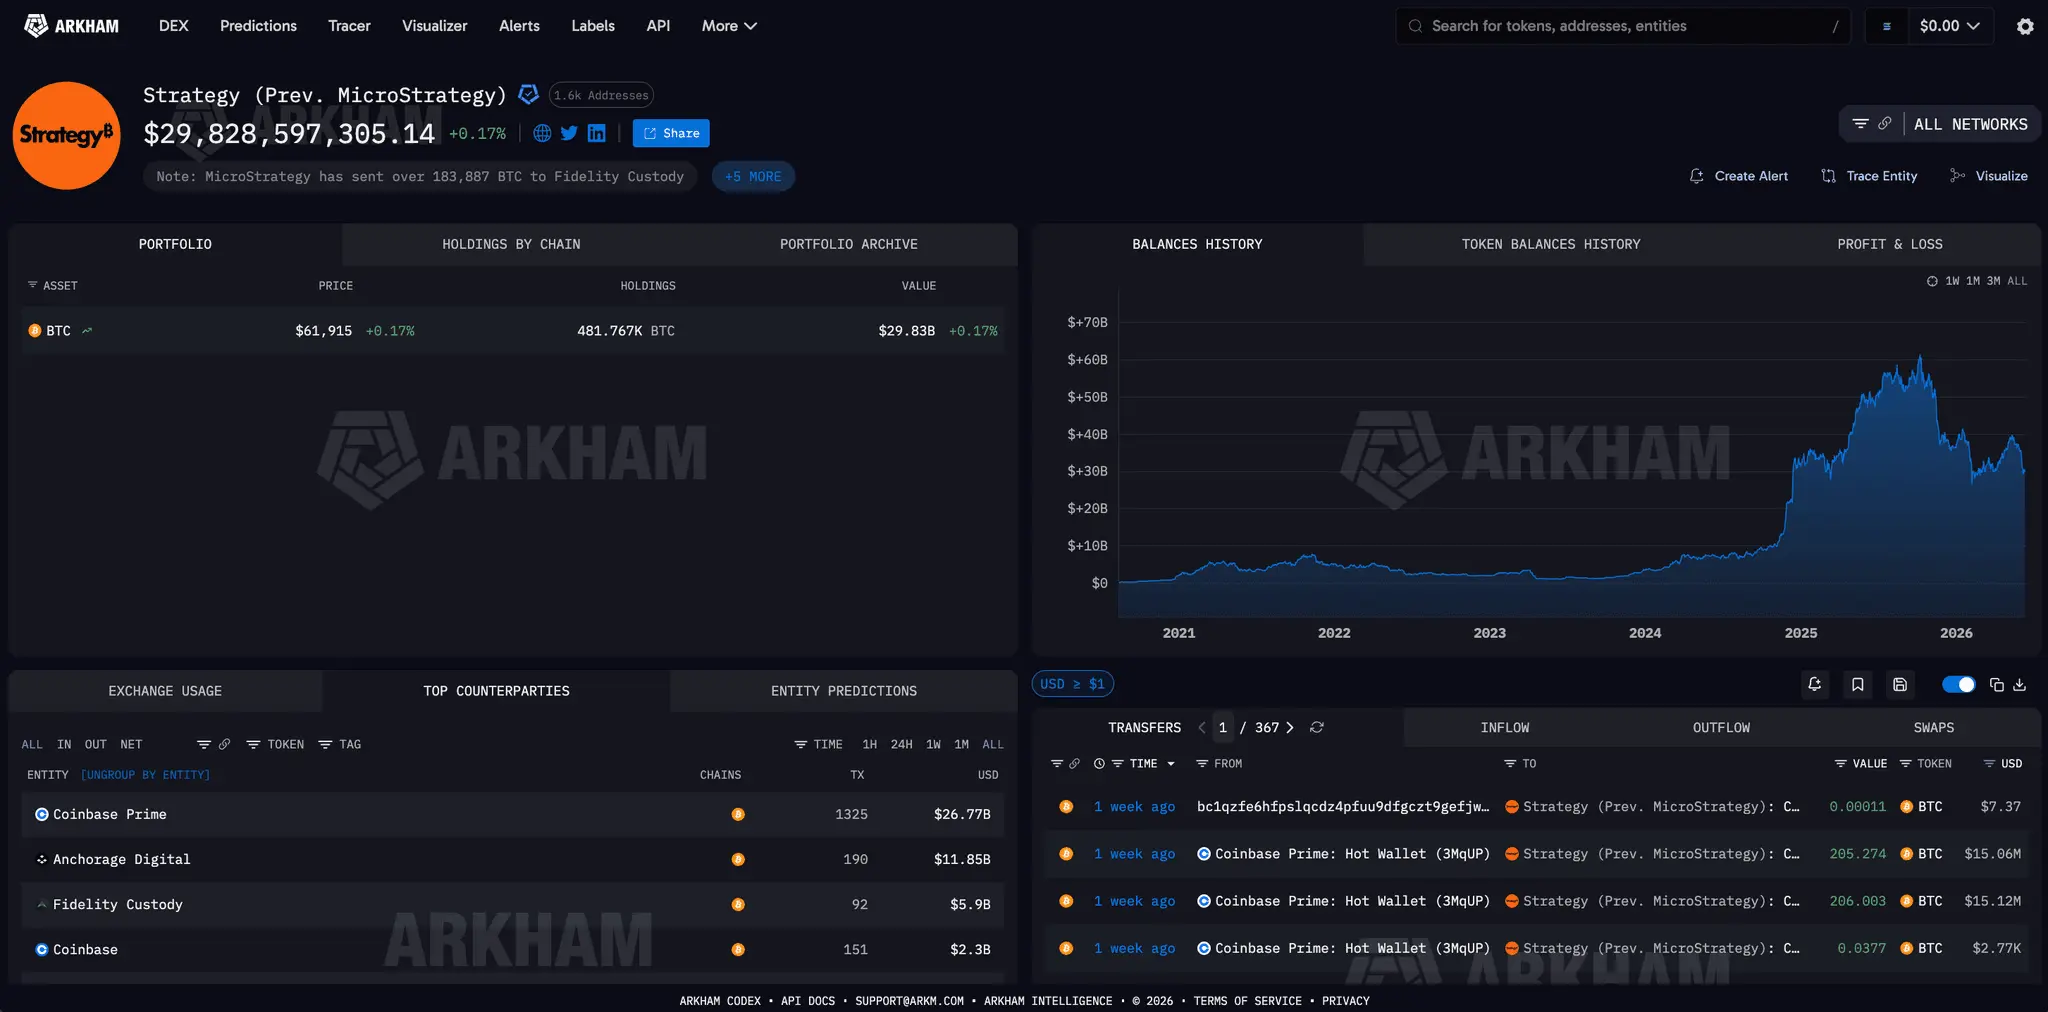This screenshot has width=2048, height=1012.
Task: Switch to the Outflow tab
Action: (x=1721, y=728)
